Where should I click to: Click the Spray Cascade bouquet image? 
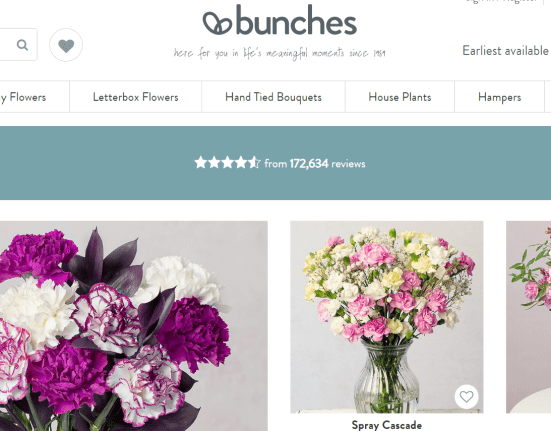387,317
